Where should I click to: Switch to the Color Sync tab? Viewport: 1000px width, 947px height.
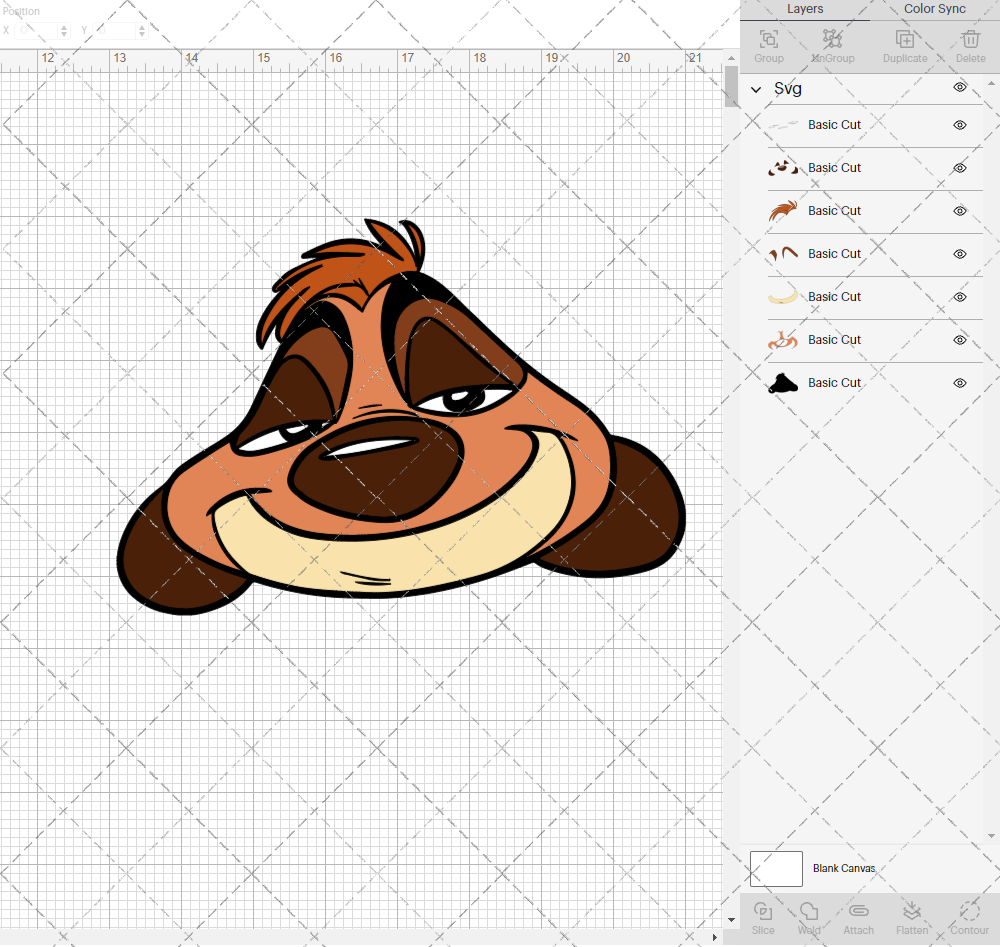(x=934, y=9)
